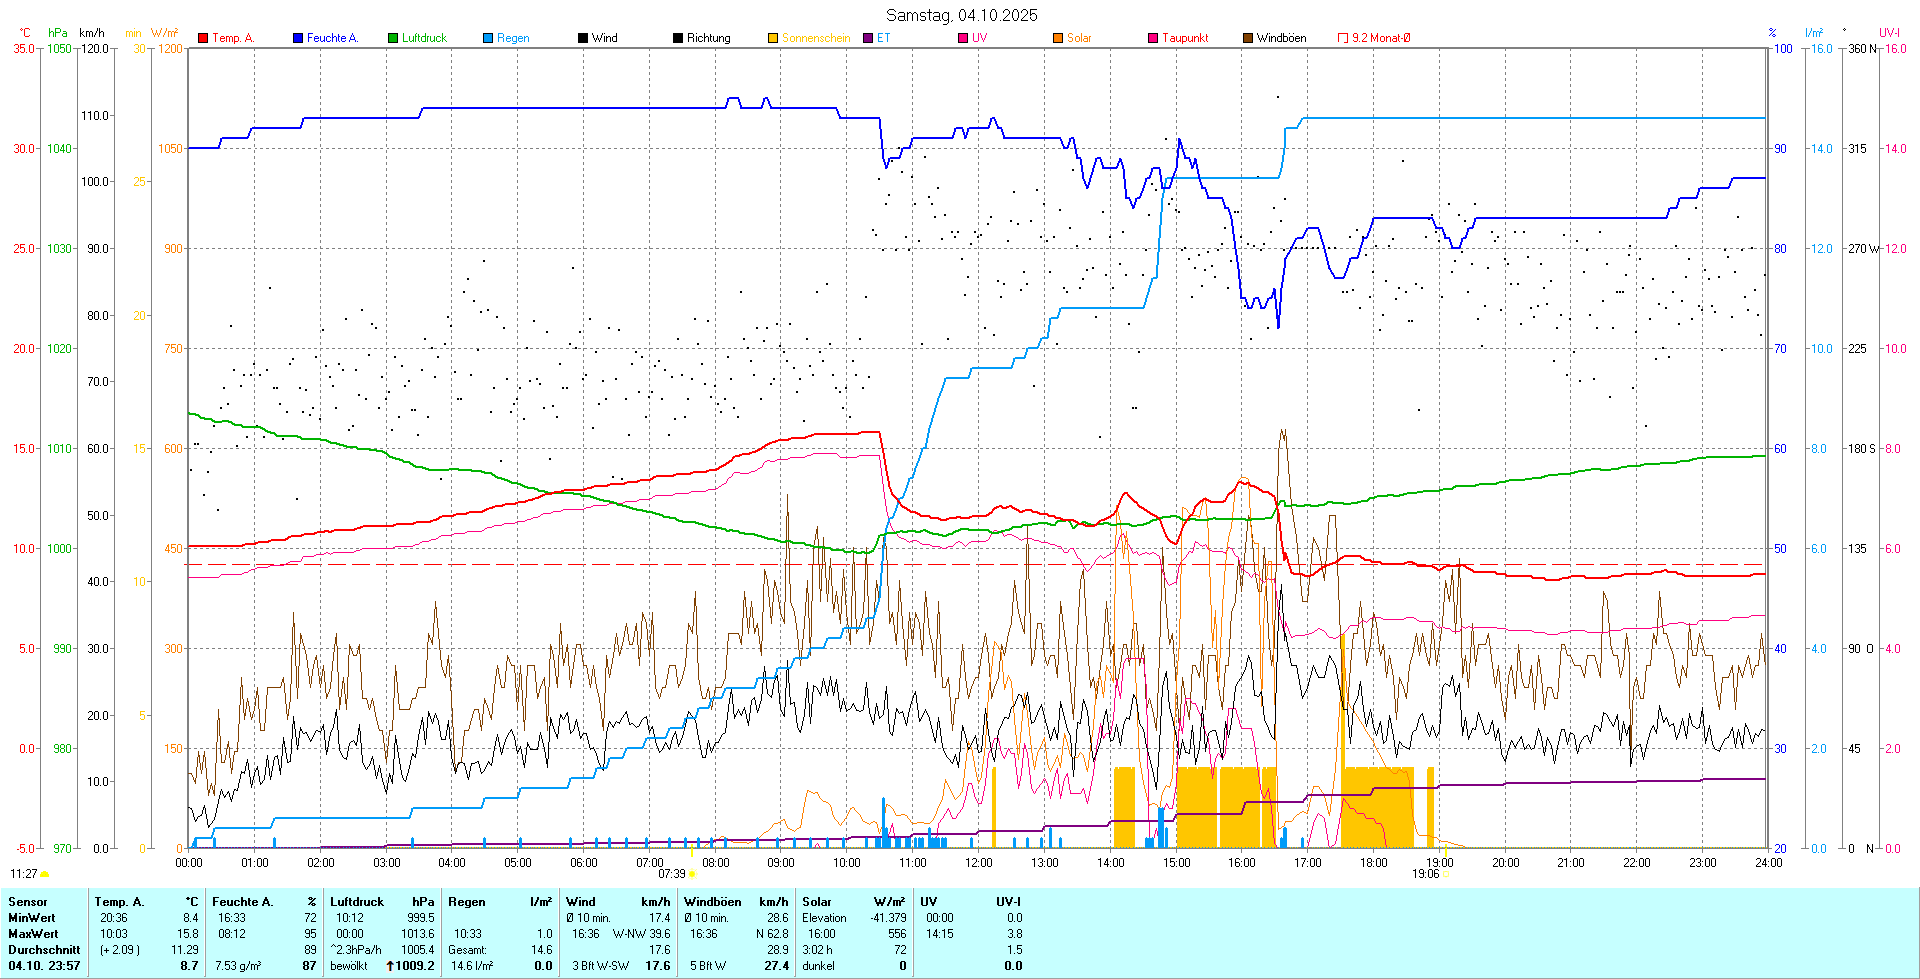
Task: Click the yellow Sonnenschein legend square
Action: pyautogui.click(x=773, y=38)
